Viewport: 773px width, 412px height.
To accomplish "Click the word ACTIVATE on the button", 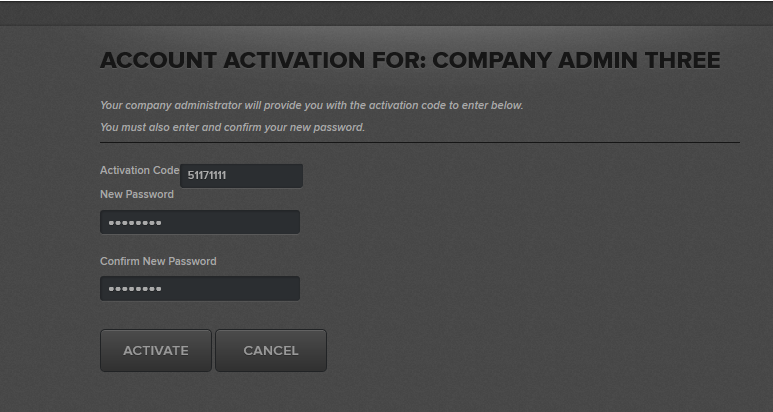I will [155, 350].
